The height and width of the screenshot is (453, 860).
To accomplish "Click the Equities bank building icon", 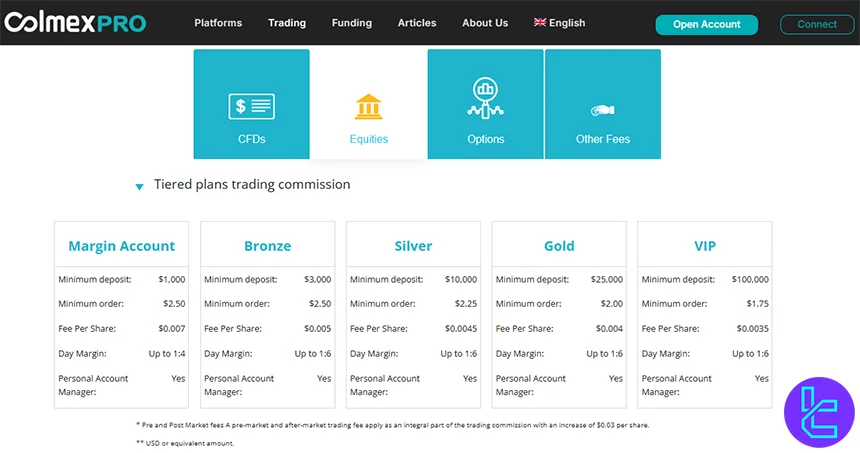I will (x=369, y=107).
